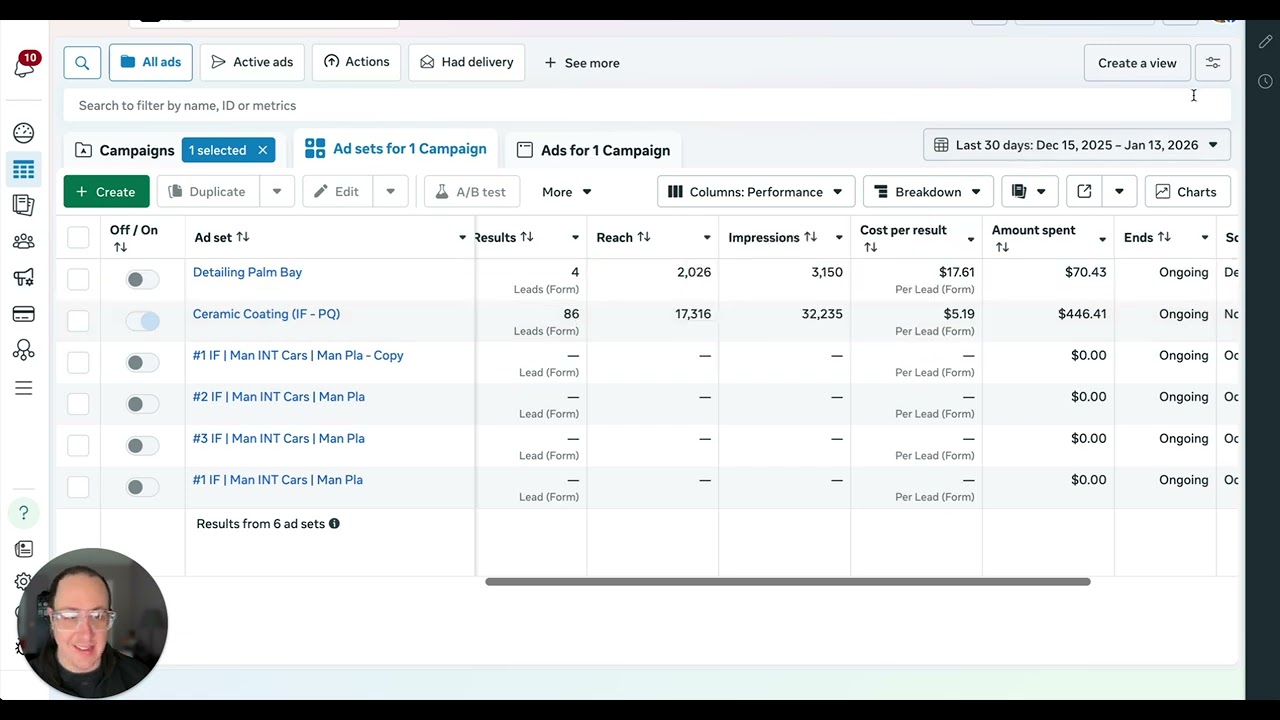Open the advertising megaphone icon in sidebar

click(24, 278)
